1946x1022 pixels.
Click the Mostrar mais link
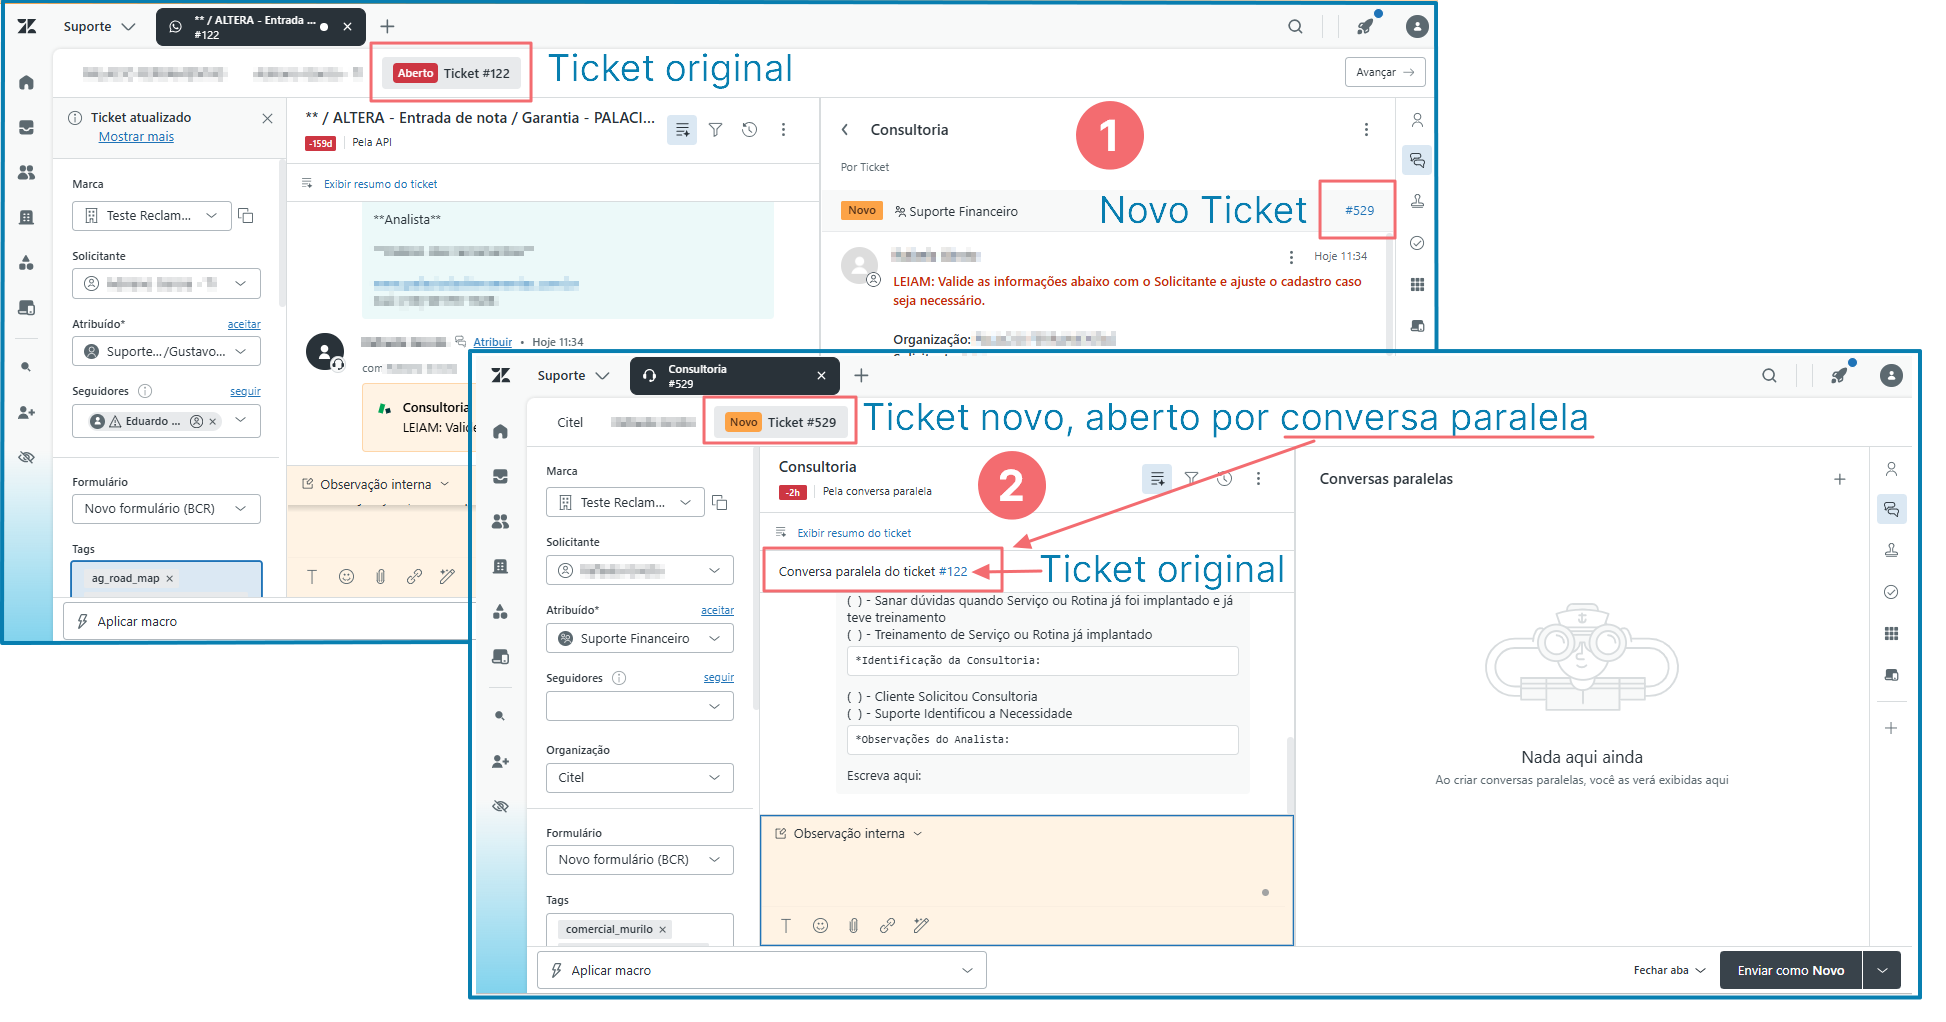[x=136, y=137]
